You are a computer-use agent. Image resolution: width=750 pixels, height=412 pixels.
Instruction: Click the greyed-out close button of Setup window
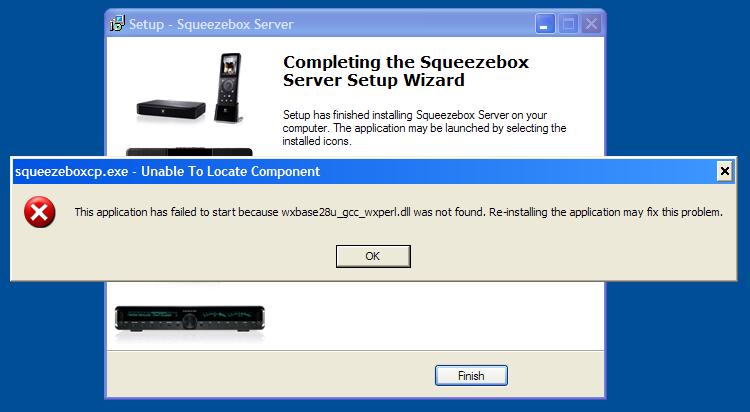592,23
